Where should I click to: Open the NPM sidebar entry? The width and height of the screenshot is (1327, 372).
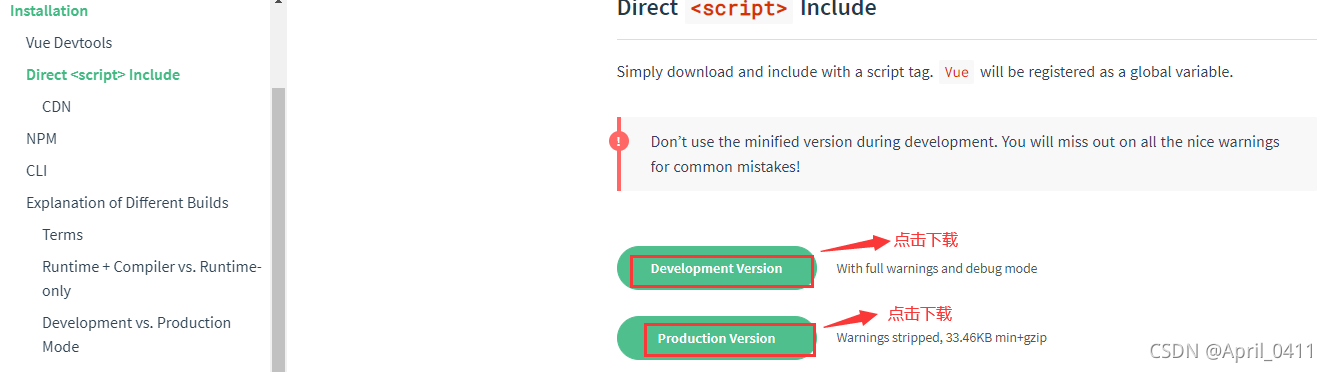(41, 139)
